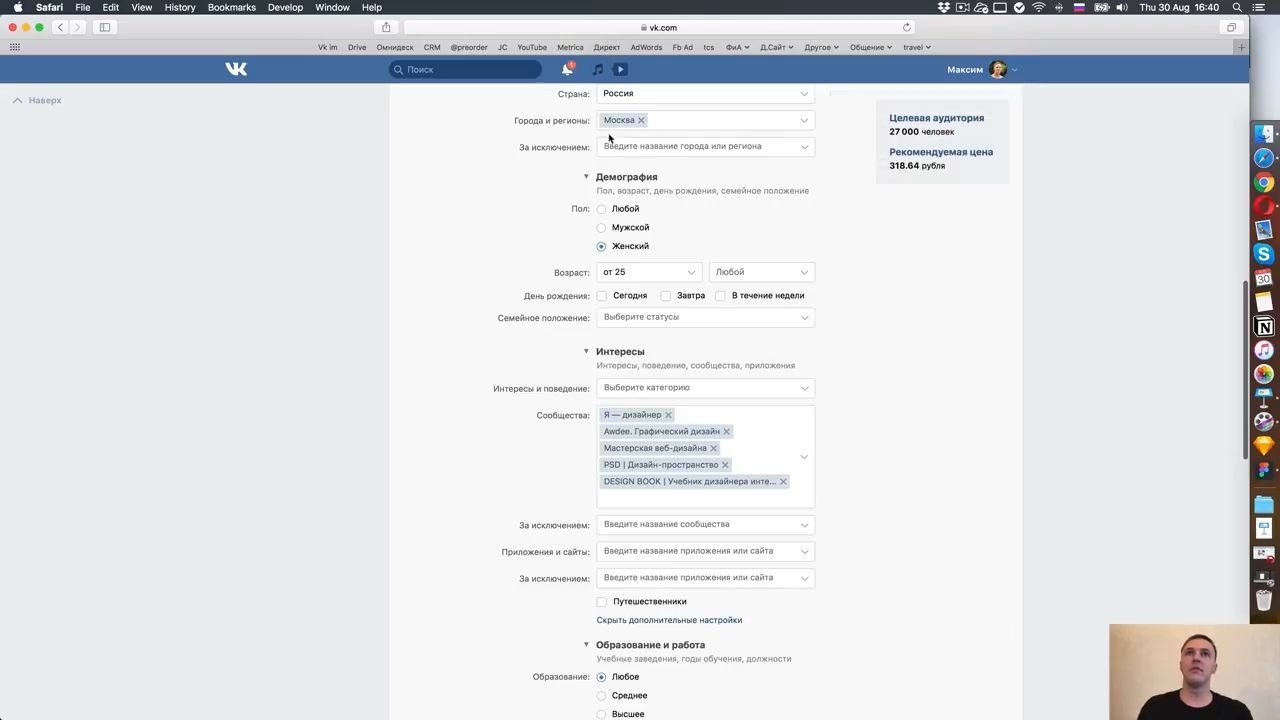Image resolution: width=1280 pixels, height=720 pixels.
Task: Open the 'Metrica' bookmark
Action: [x=570, y=47]
